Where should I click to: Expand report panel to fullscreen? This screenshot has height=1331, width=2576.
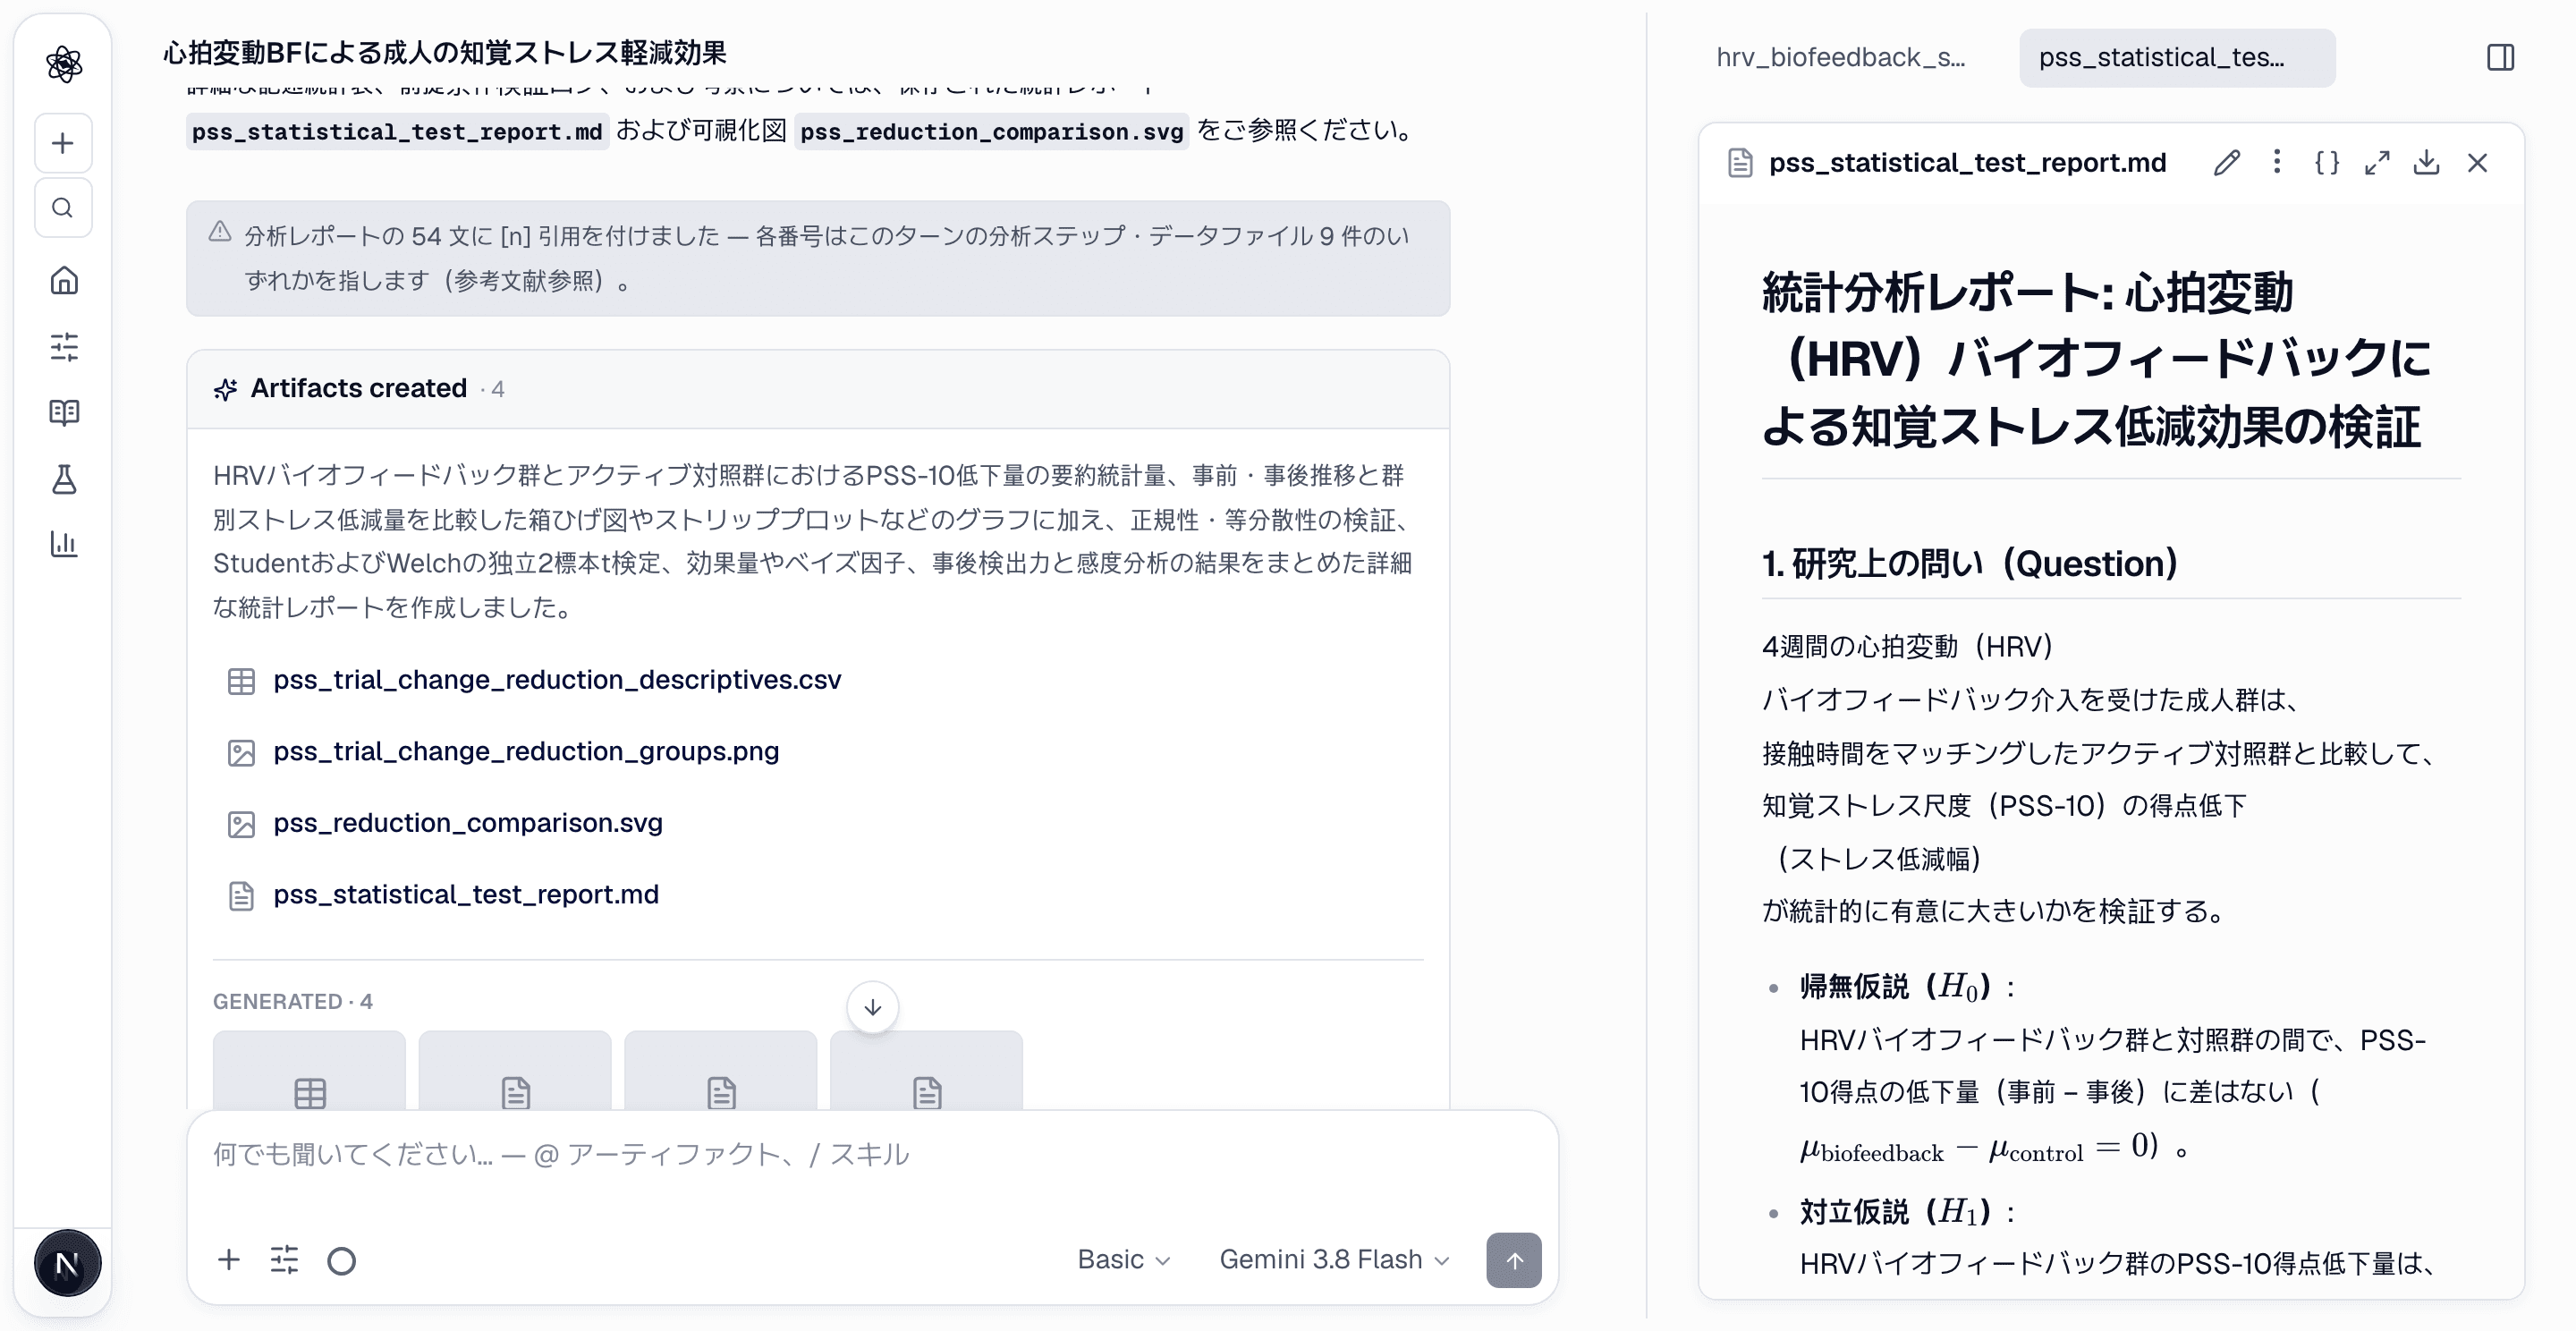pos(2377,163)
